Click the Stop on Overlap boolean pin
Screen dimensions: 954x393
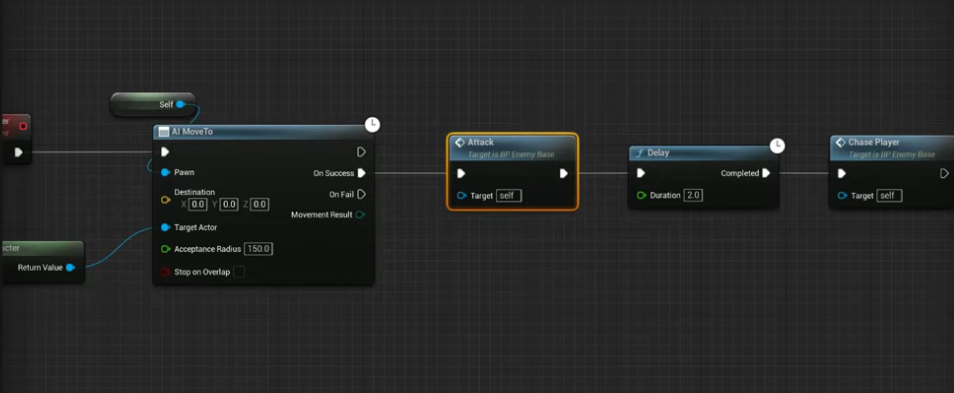pos(165,272)
